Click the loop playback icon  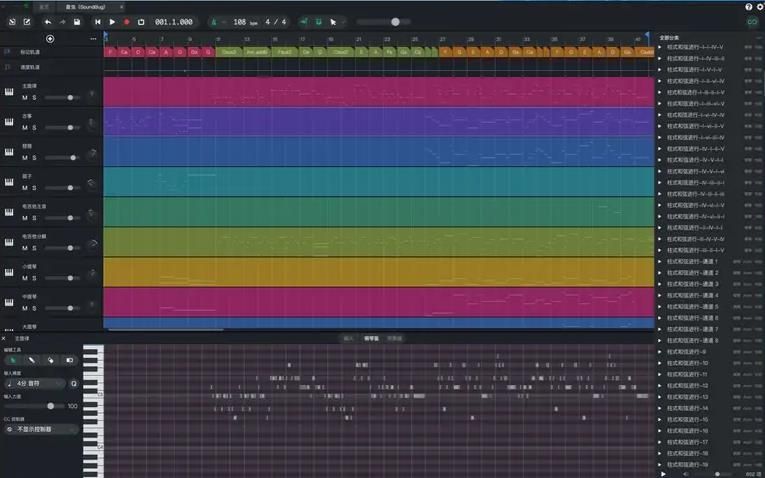coord(141,22)
